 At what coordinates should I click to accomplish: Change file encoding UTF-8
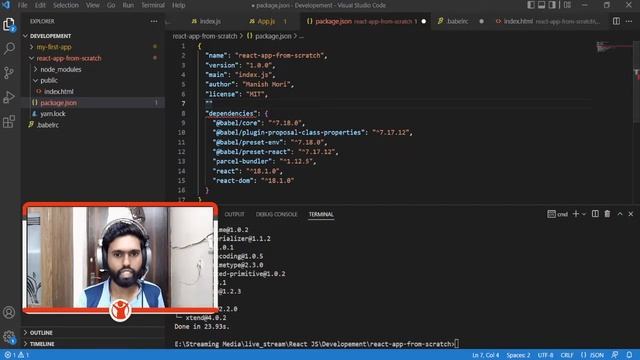[x=545, y=355]
